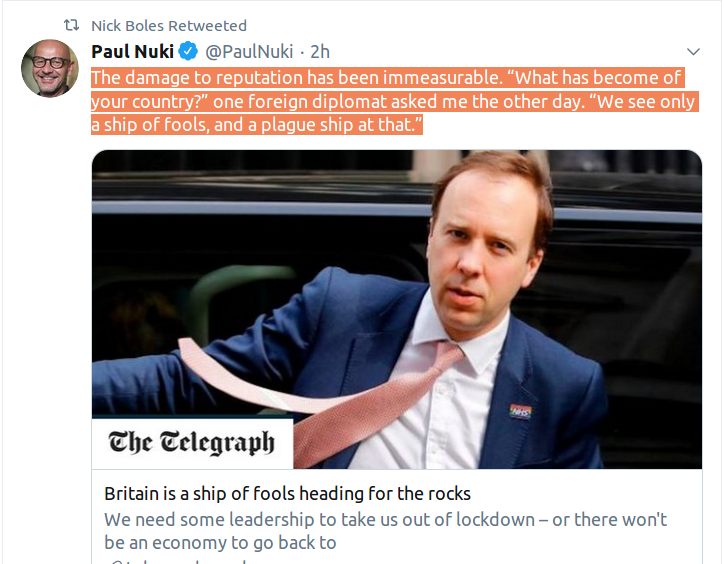This screenshot has width=725, height=564.
Task: Open the tweet's 2h timestamp
Action: coord(320,51)
